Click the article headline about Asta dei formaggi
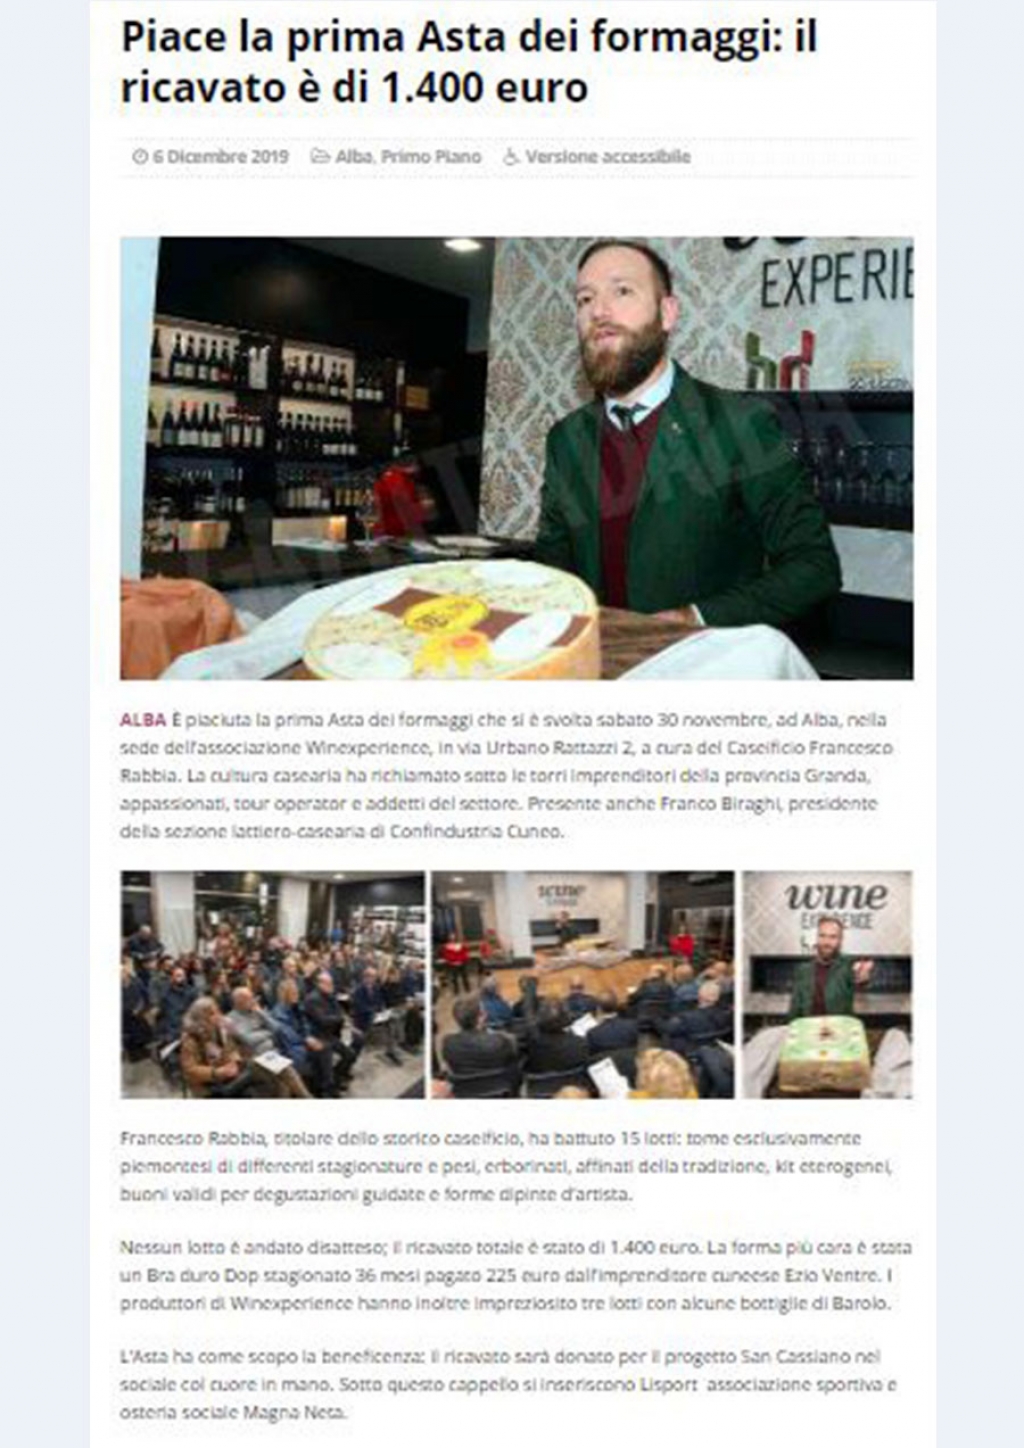The height and width of the screenshot is (1448, 1024). tap(469, 63)
